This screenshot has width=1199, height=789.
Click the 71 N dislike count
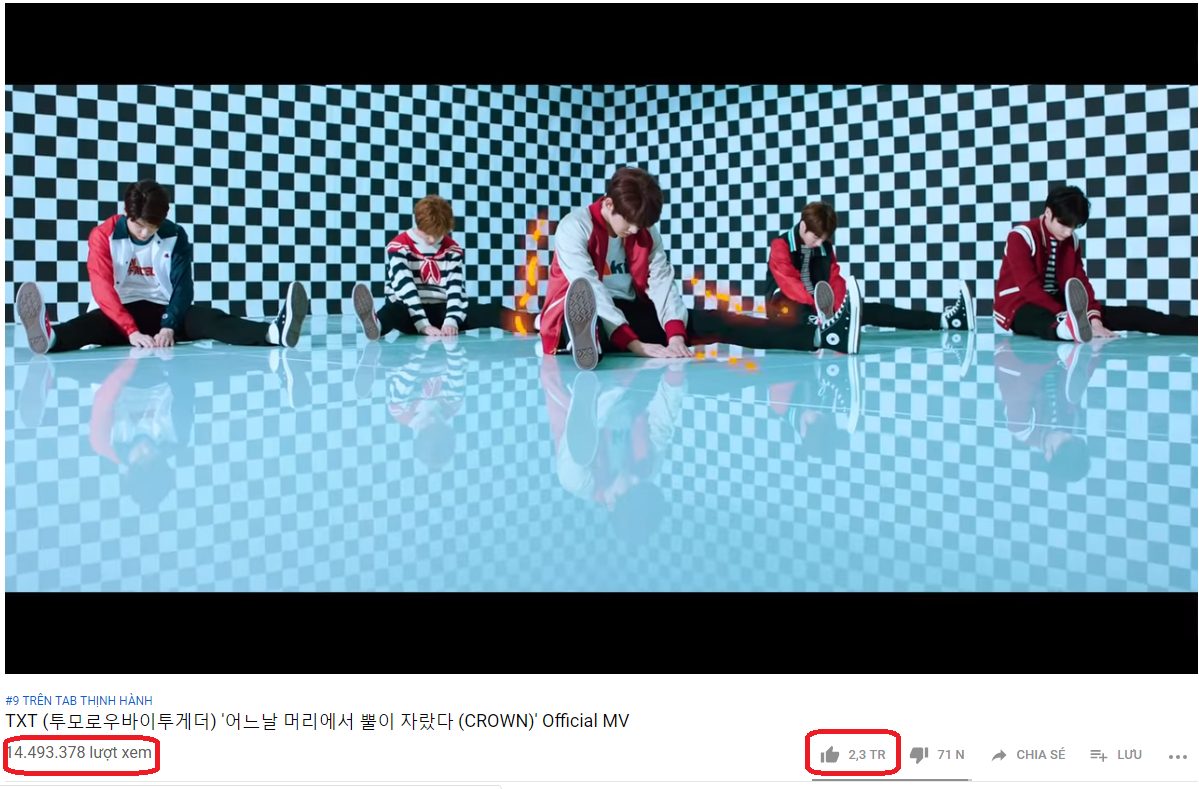(x=950, y=755)
